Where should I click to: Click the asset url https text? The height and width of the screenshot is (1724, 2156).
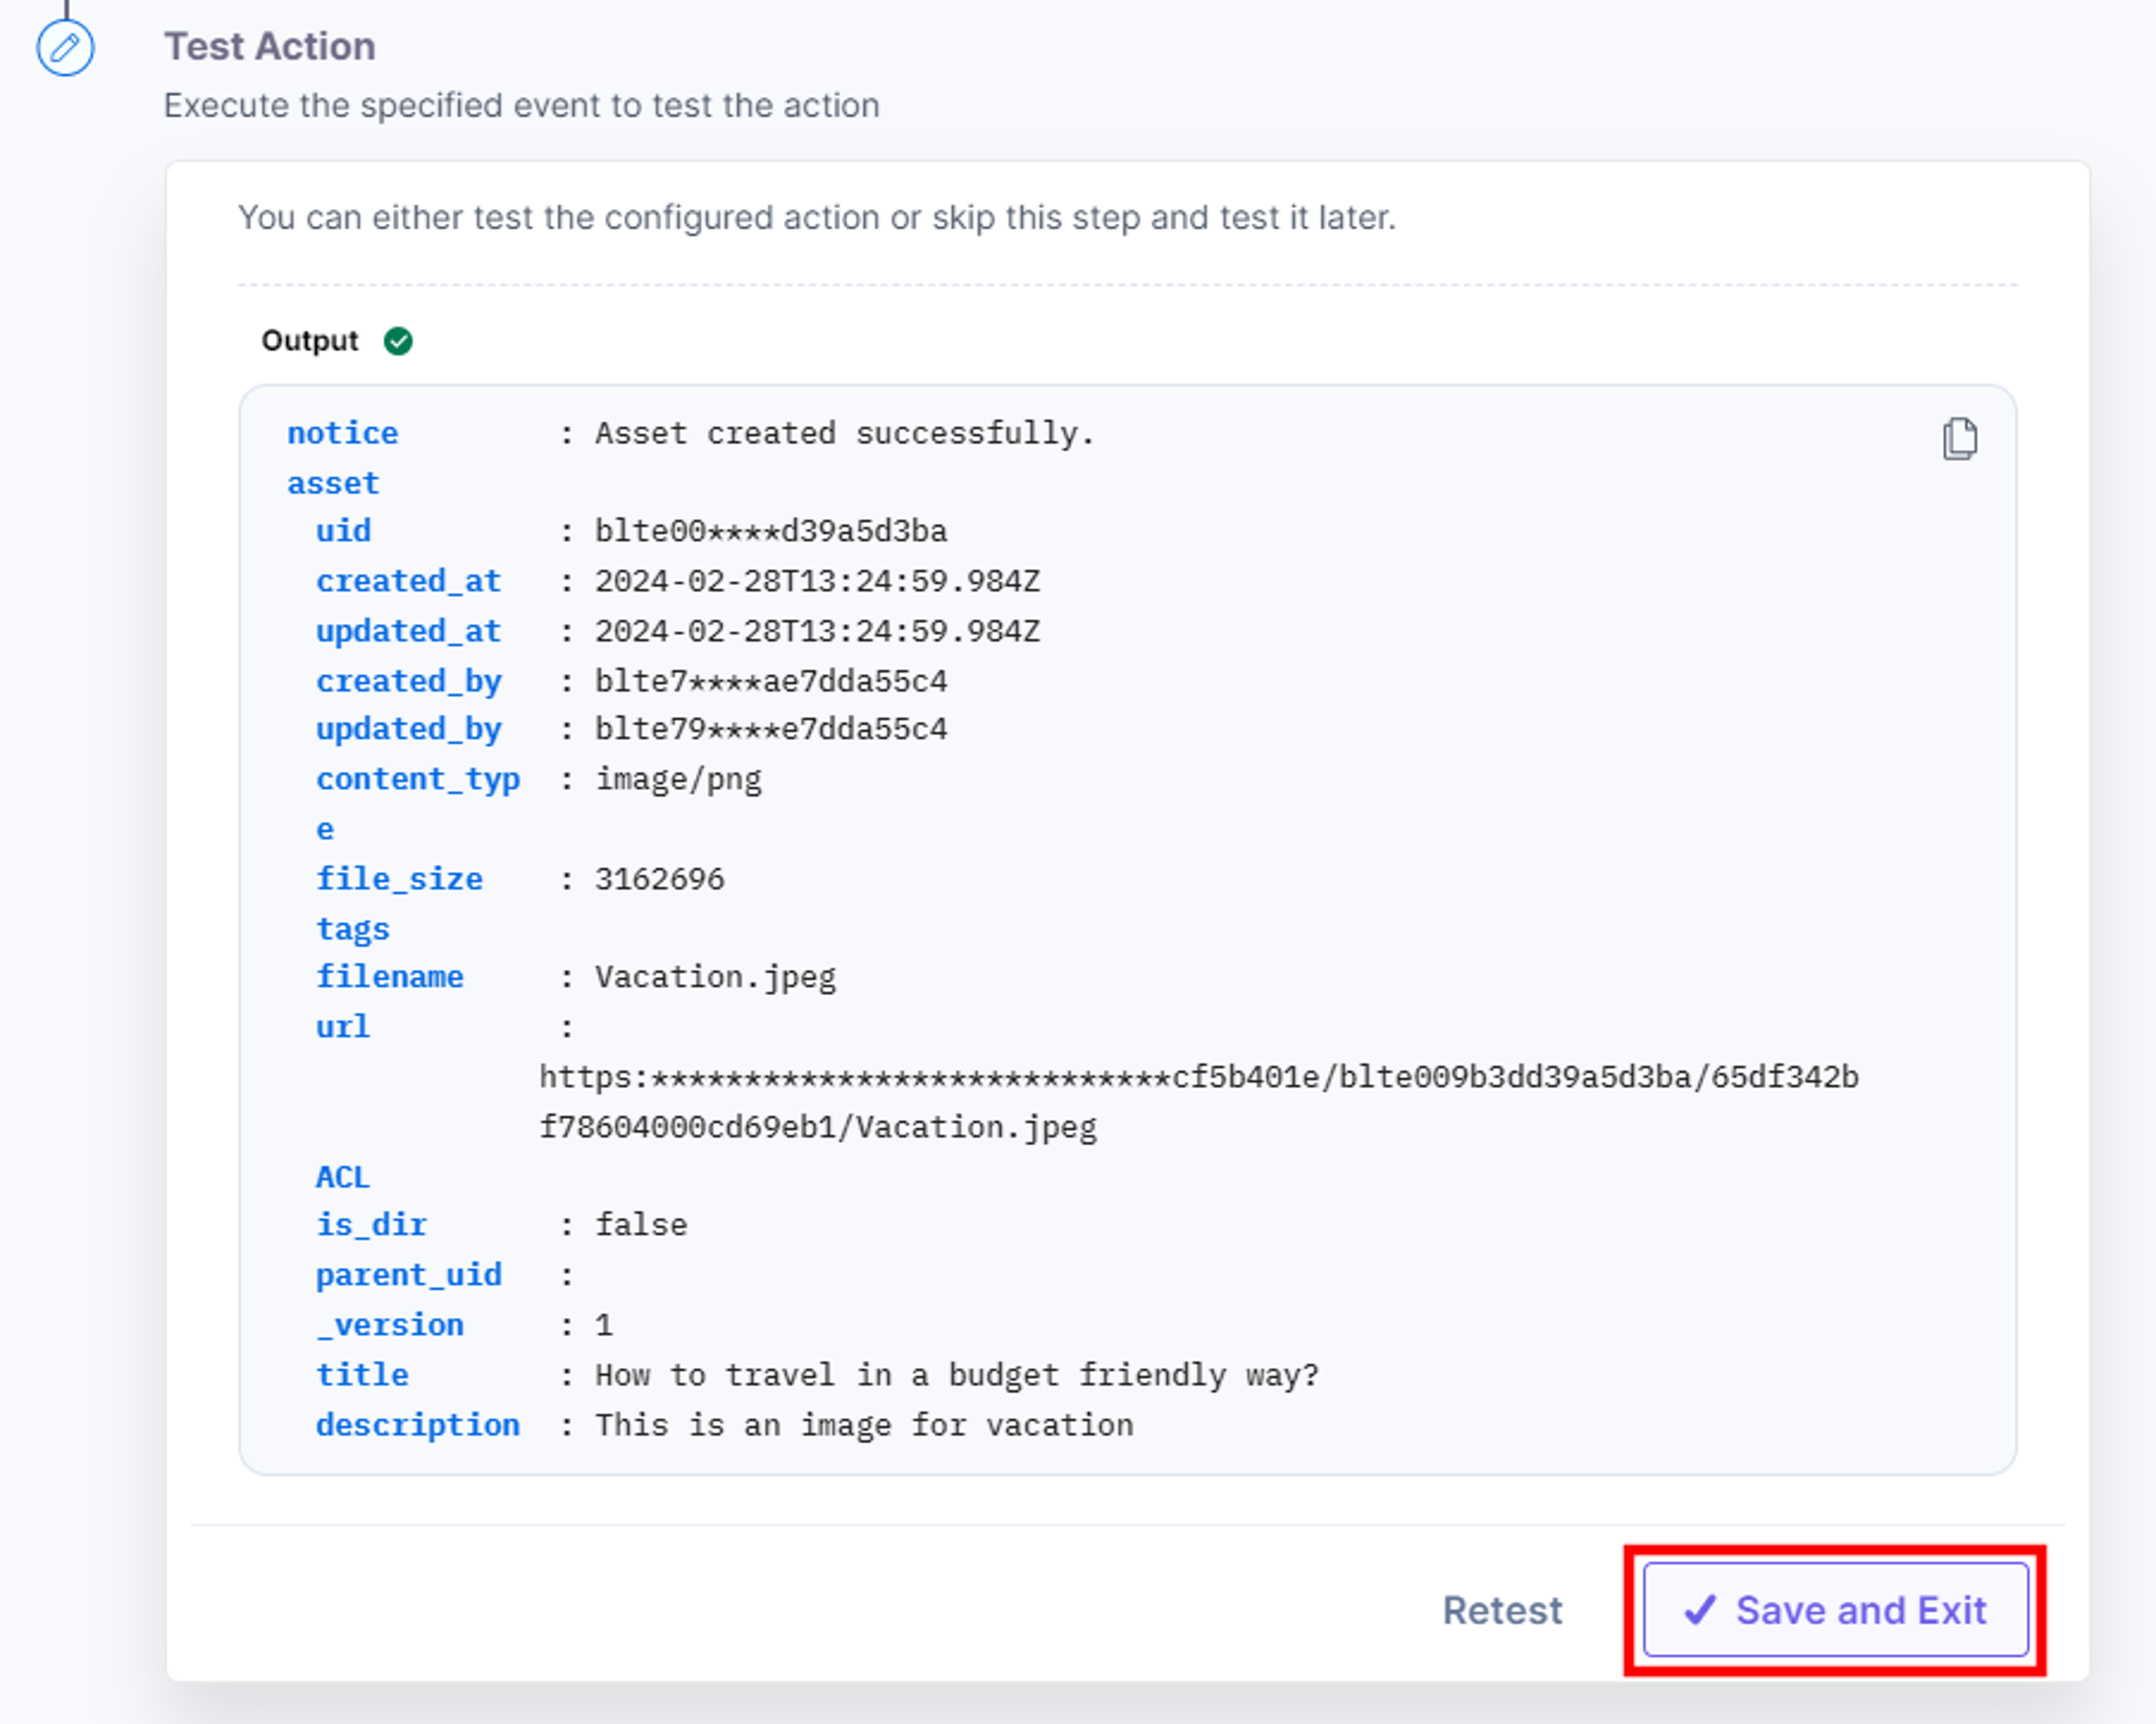1199,1102
